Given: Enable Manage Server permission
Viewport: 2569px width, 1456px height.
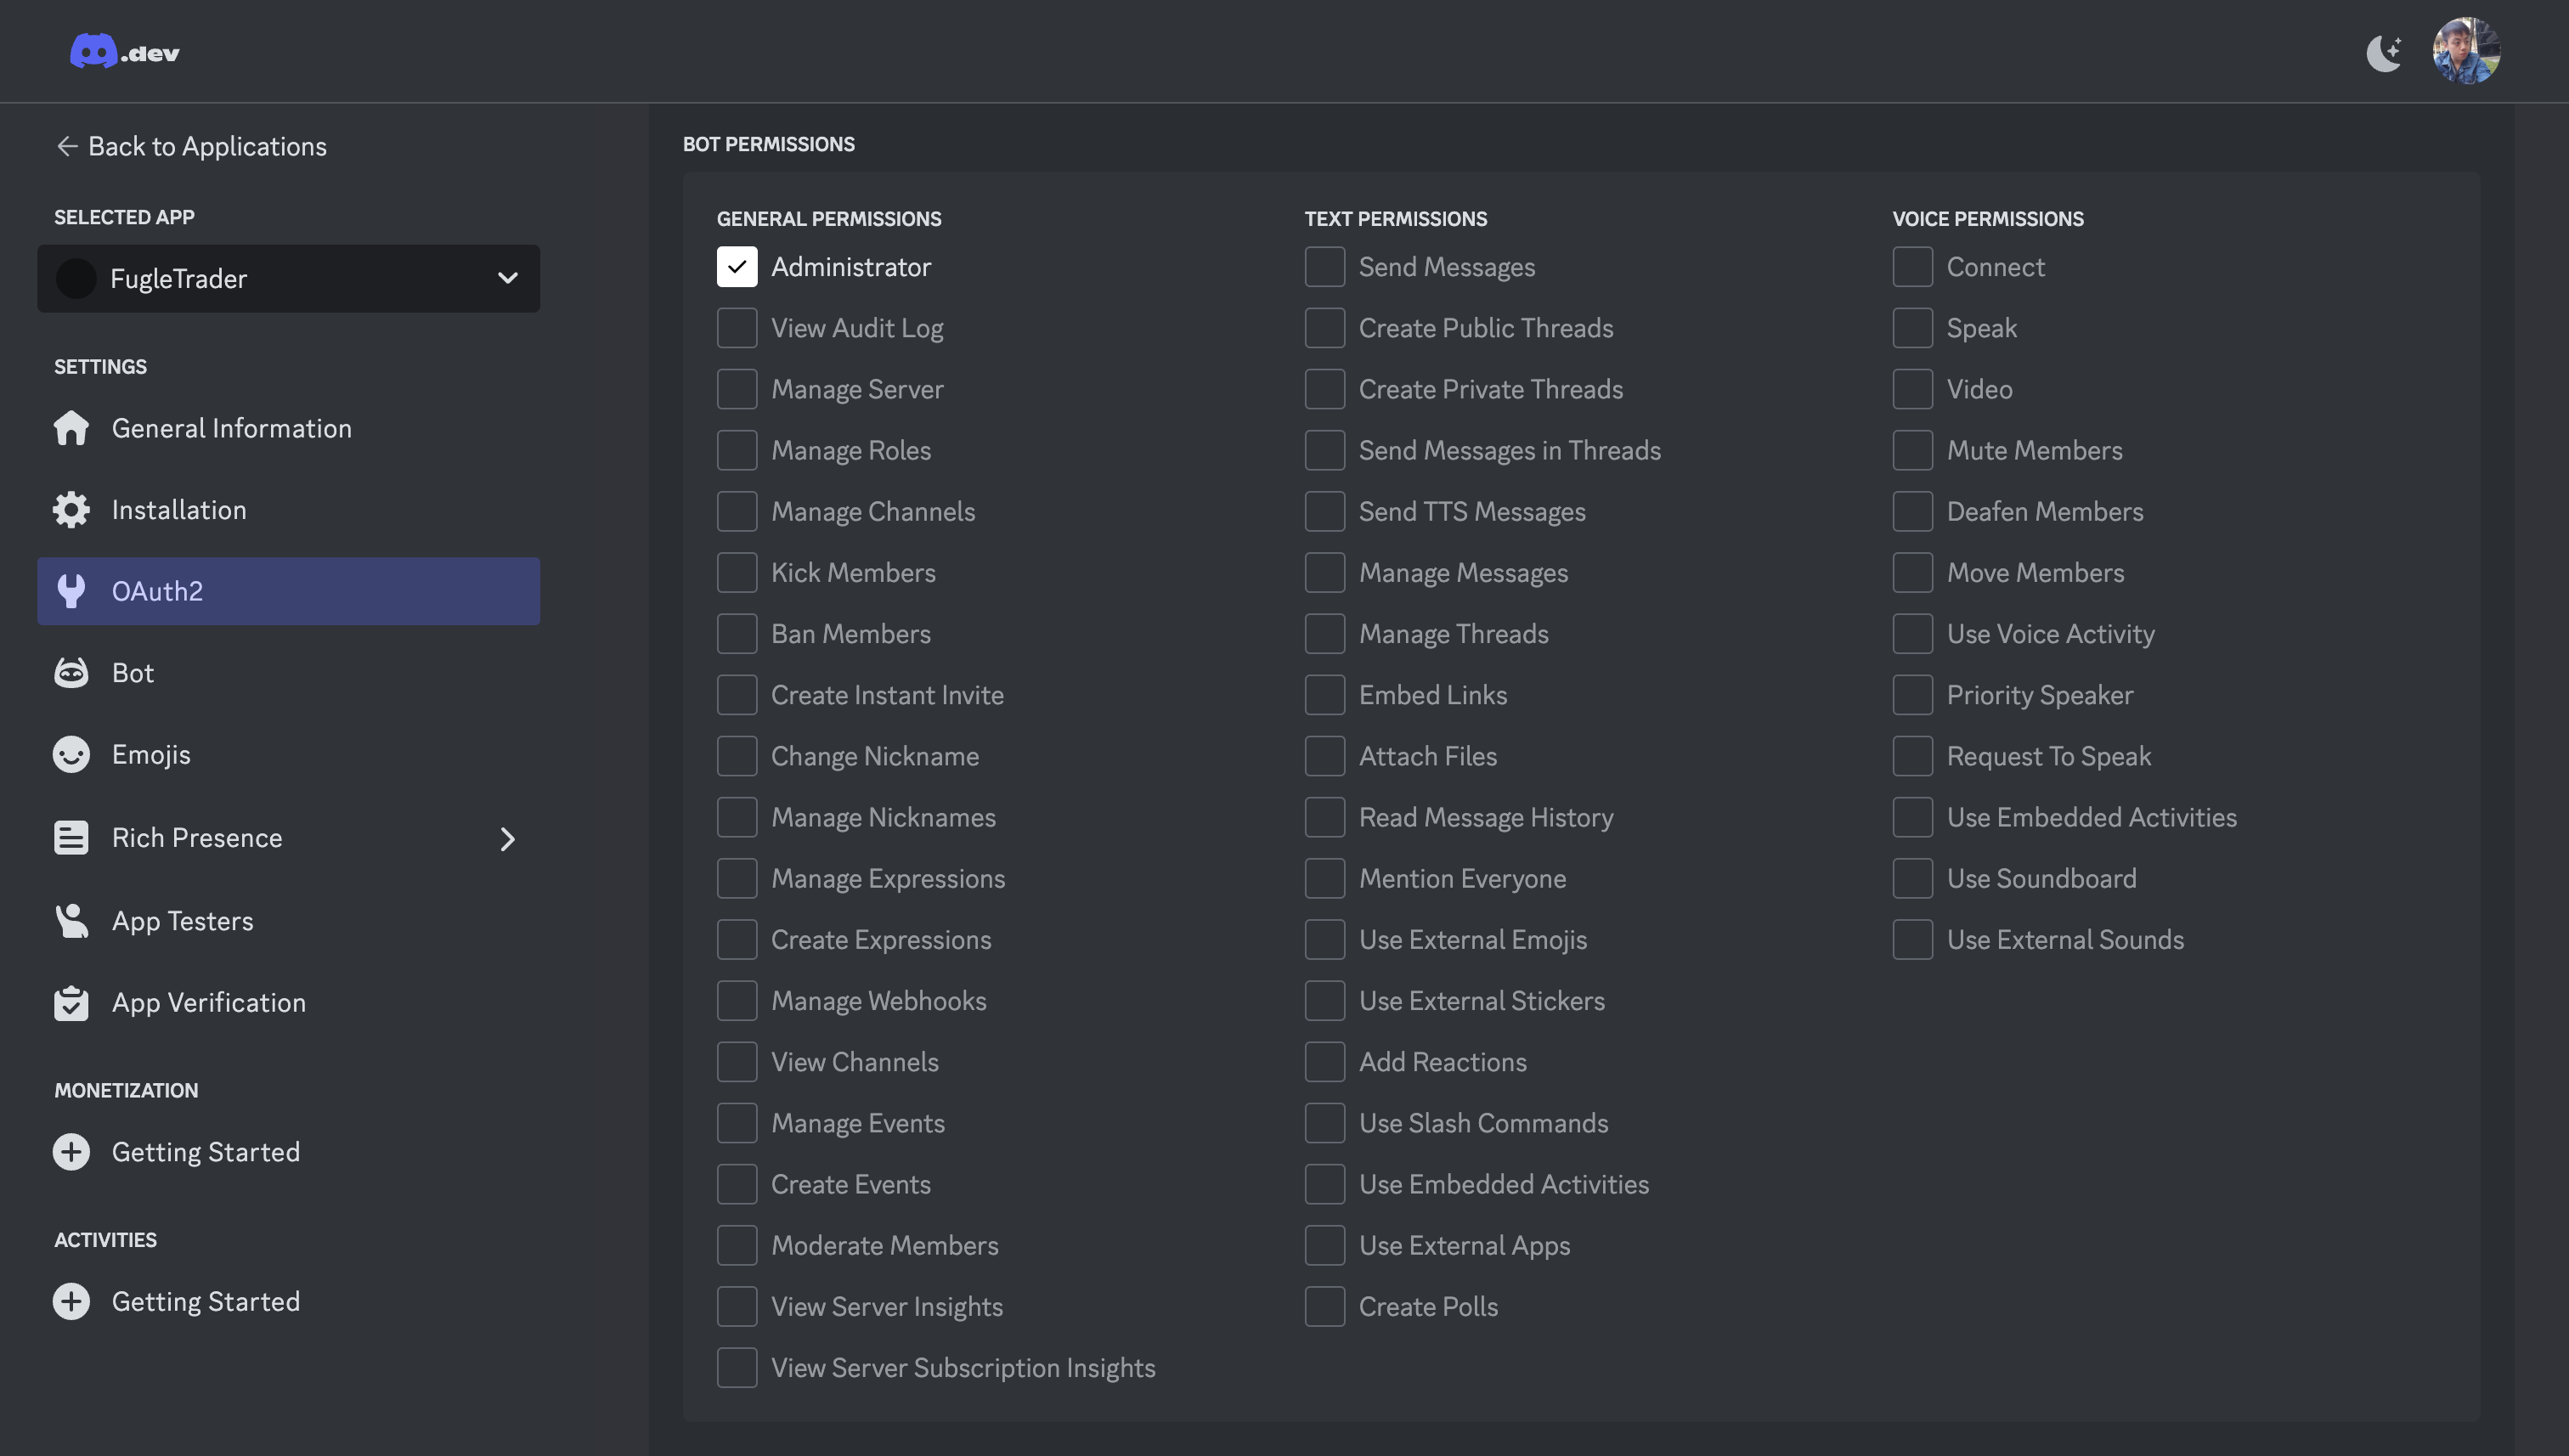Looking at the screenshot, I should point(737,389).
